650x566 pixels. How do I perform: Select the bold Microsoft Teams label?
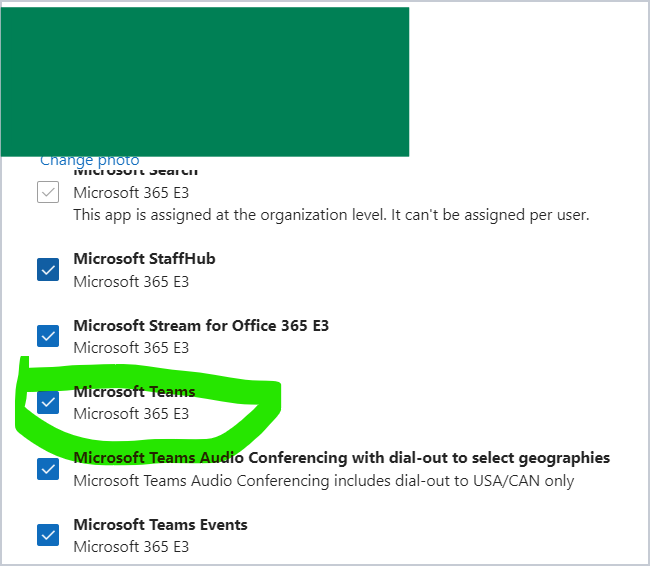point(134,391)
